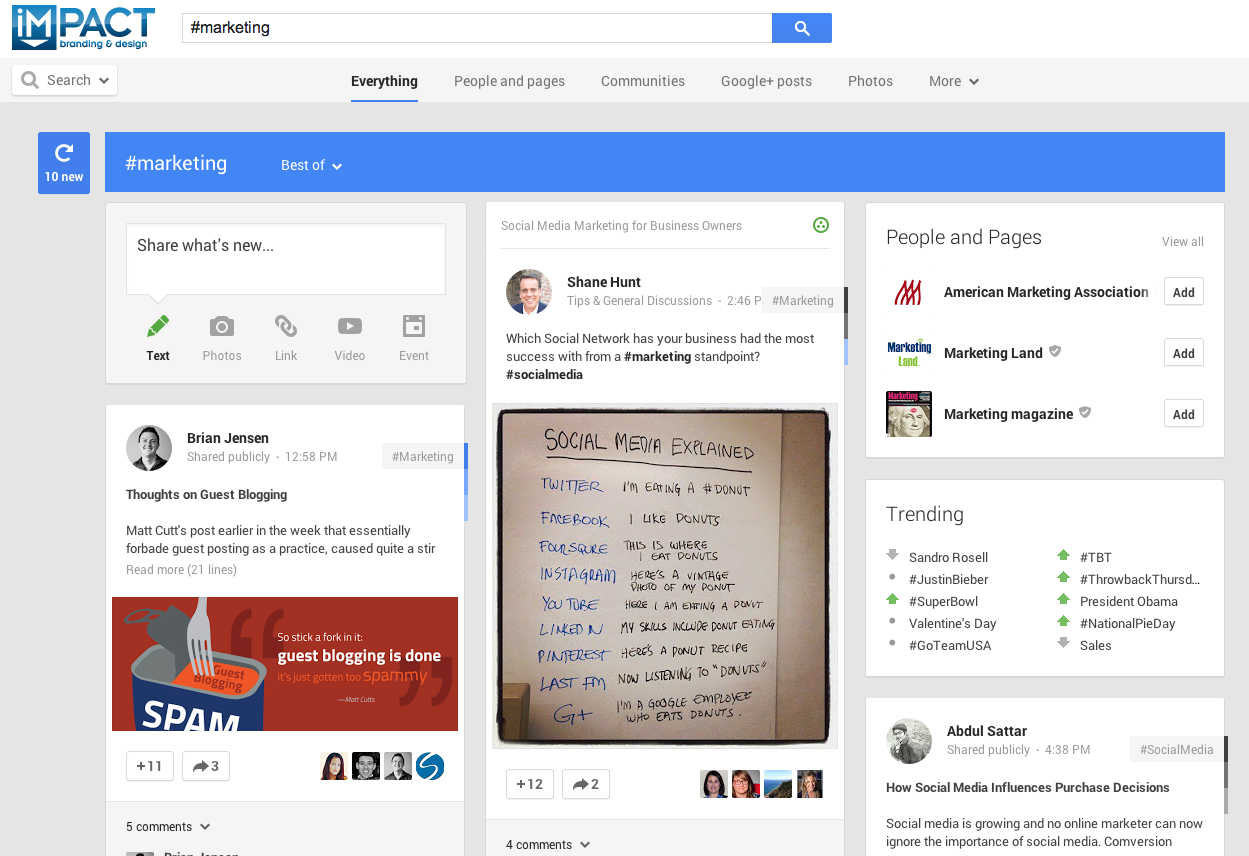Click Marketing magazine's verified badge
The height and width of the screenshot is (856, 1249).
(x=1085, y=412)
